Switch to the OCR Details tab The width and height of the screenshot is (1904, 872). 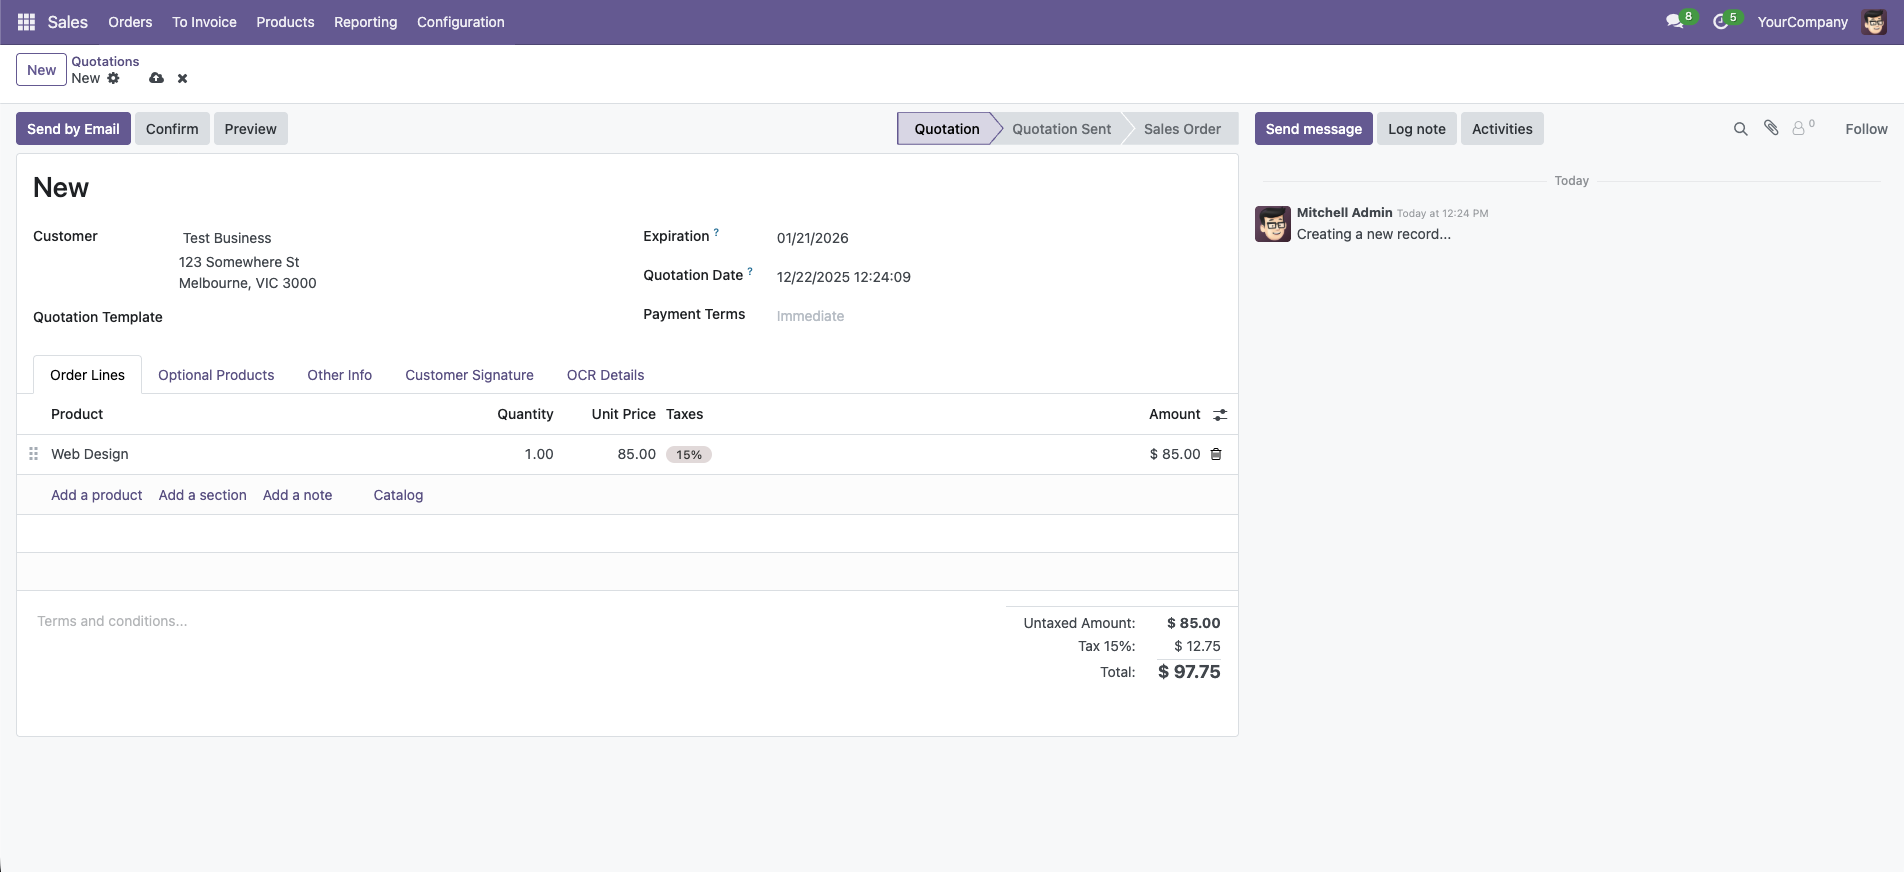pyautogui.click(x=605, y=375)
